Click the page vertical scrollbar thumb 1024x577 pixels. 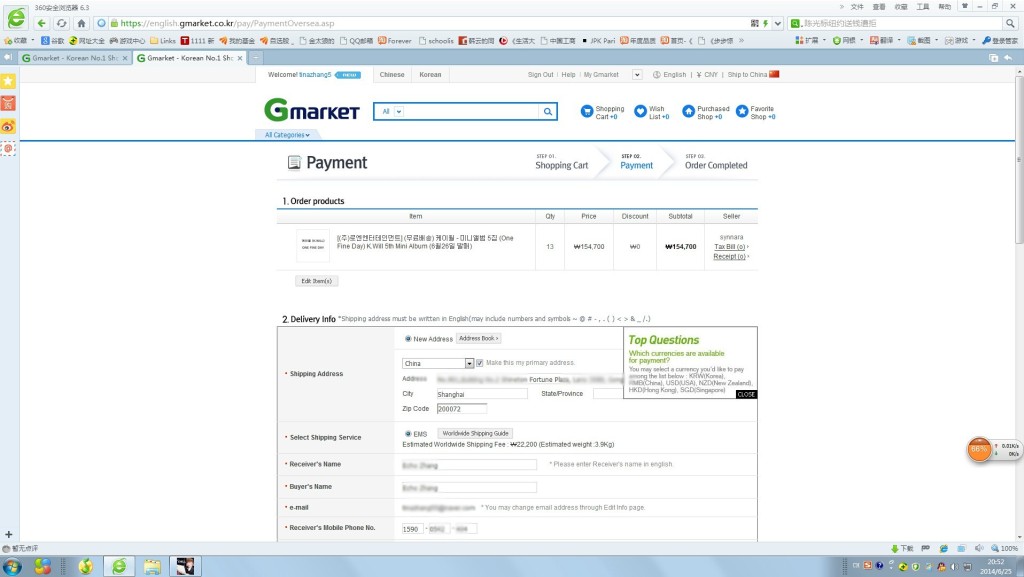[1019, 161]
